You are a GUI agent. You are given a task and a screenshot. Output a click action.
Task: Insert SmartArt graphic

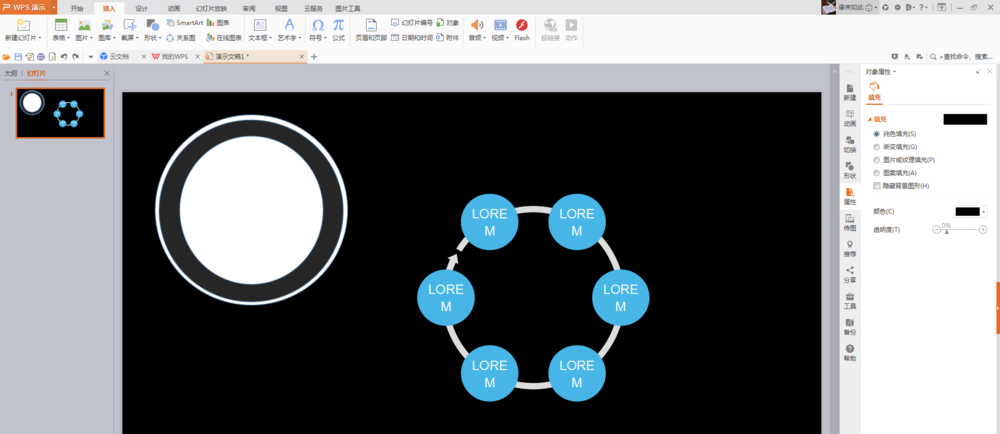click(185, 22)
